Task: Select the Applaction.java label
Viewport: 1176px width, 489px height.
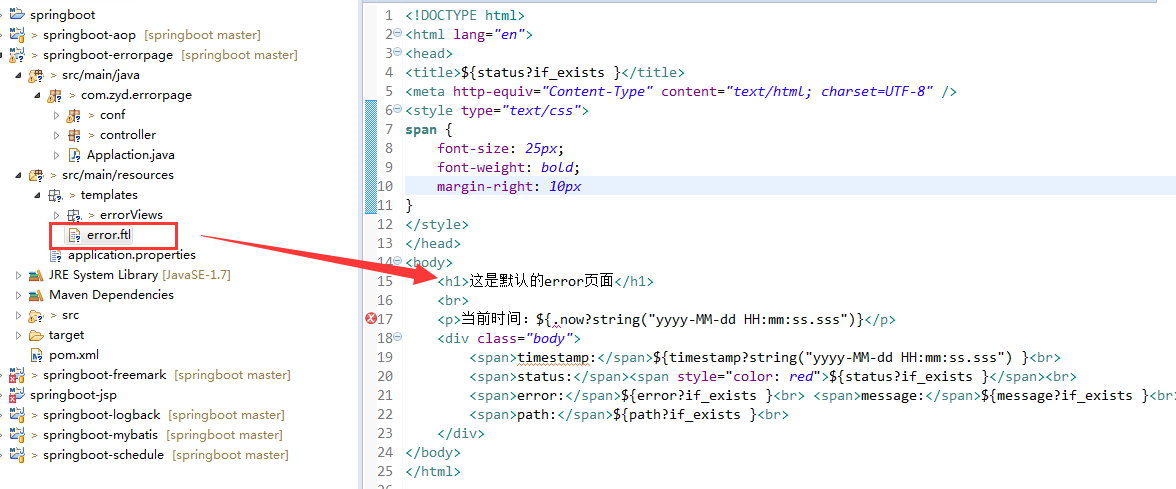Action: tap(131, 154)
